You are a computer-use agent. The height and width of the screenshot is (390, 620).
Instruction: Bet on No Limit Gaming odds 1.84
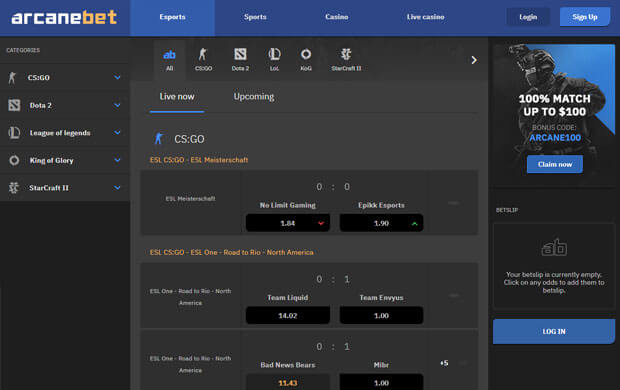click(x=288, y=223)
